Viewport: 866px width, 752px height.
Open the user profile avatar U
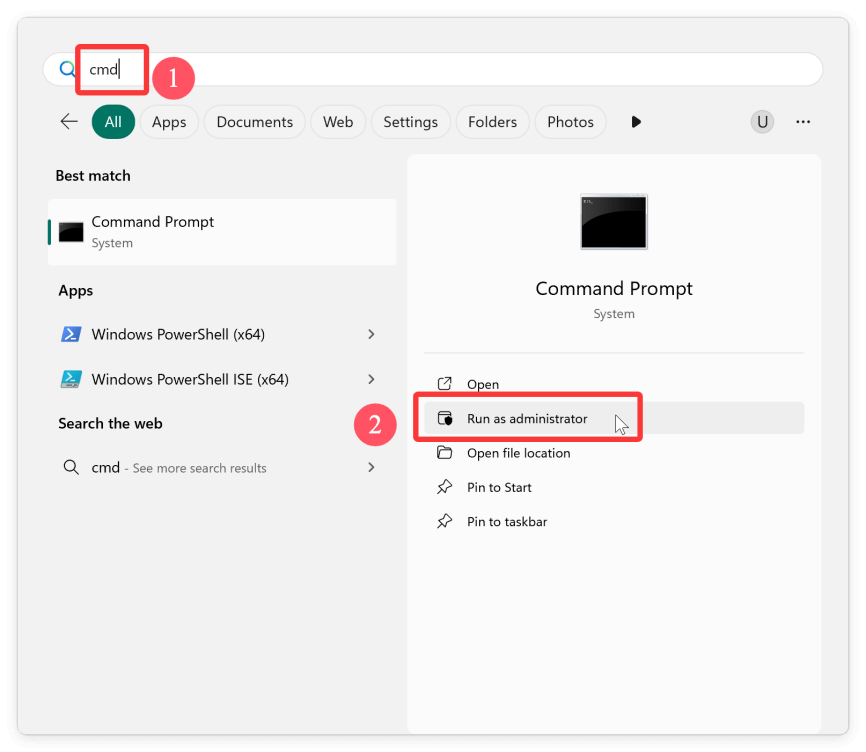(x=763, y=122)
